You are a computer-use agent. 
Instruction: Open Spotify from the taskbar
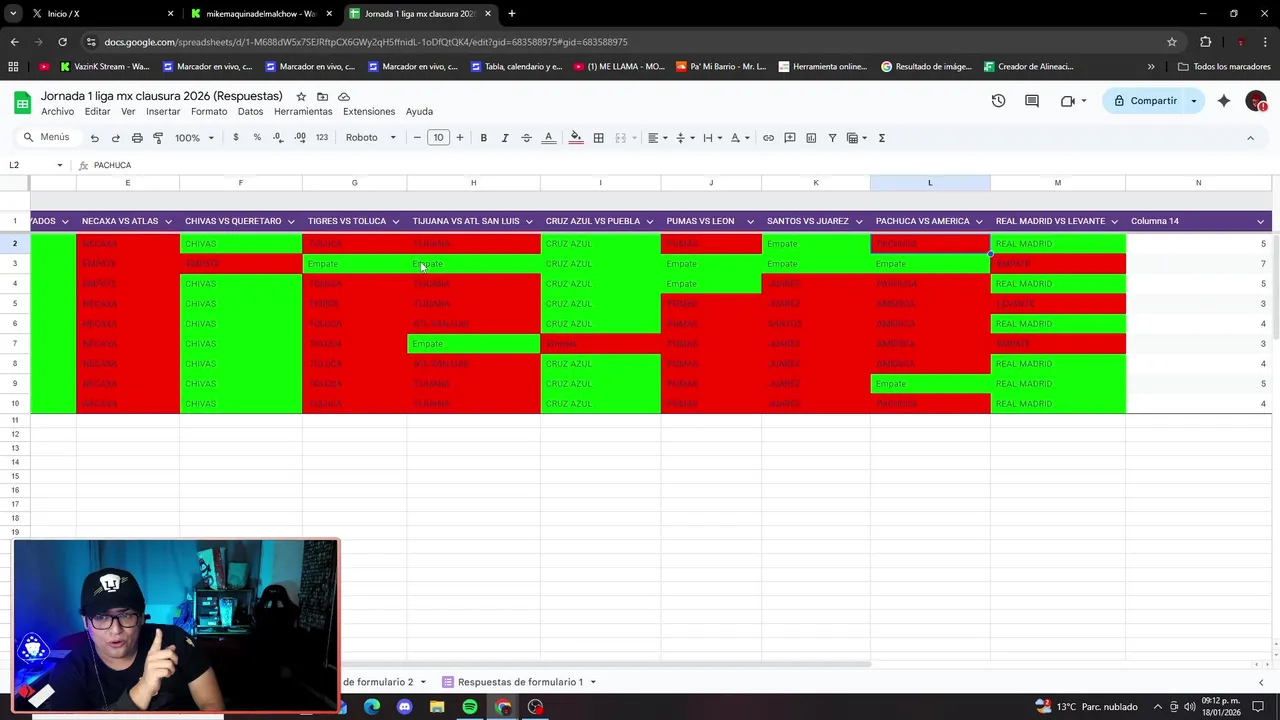click(470, 707)
